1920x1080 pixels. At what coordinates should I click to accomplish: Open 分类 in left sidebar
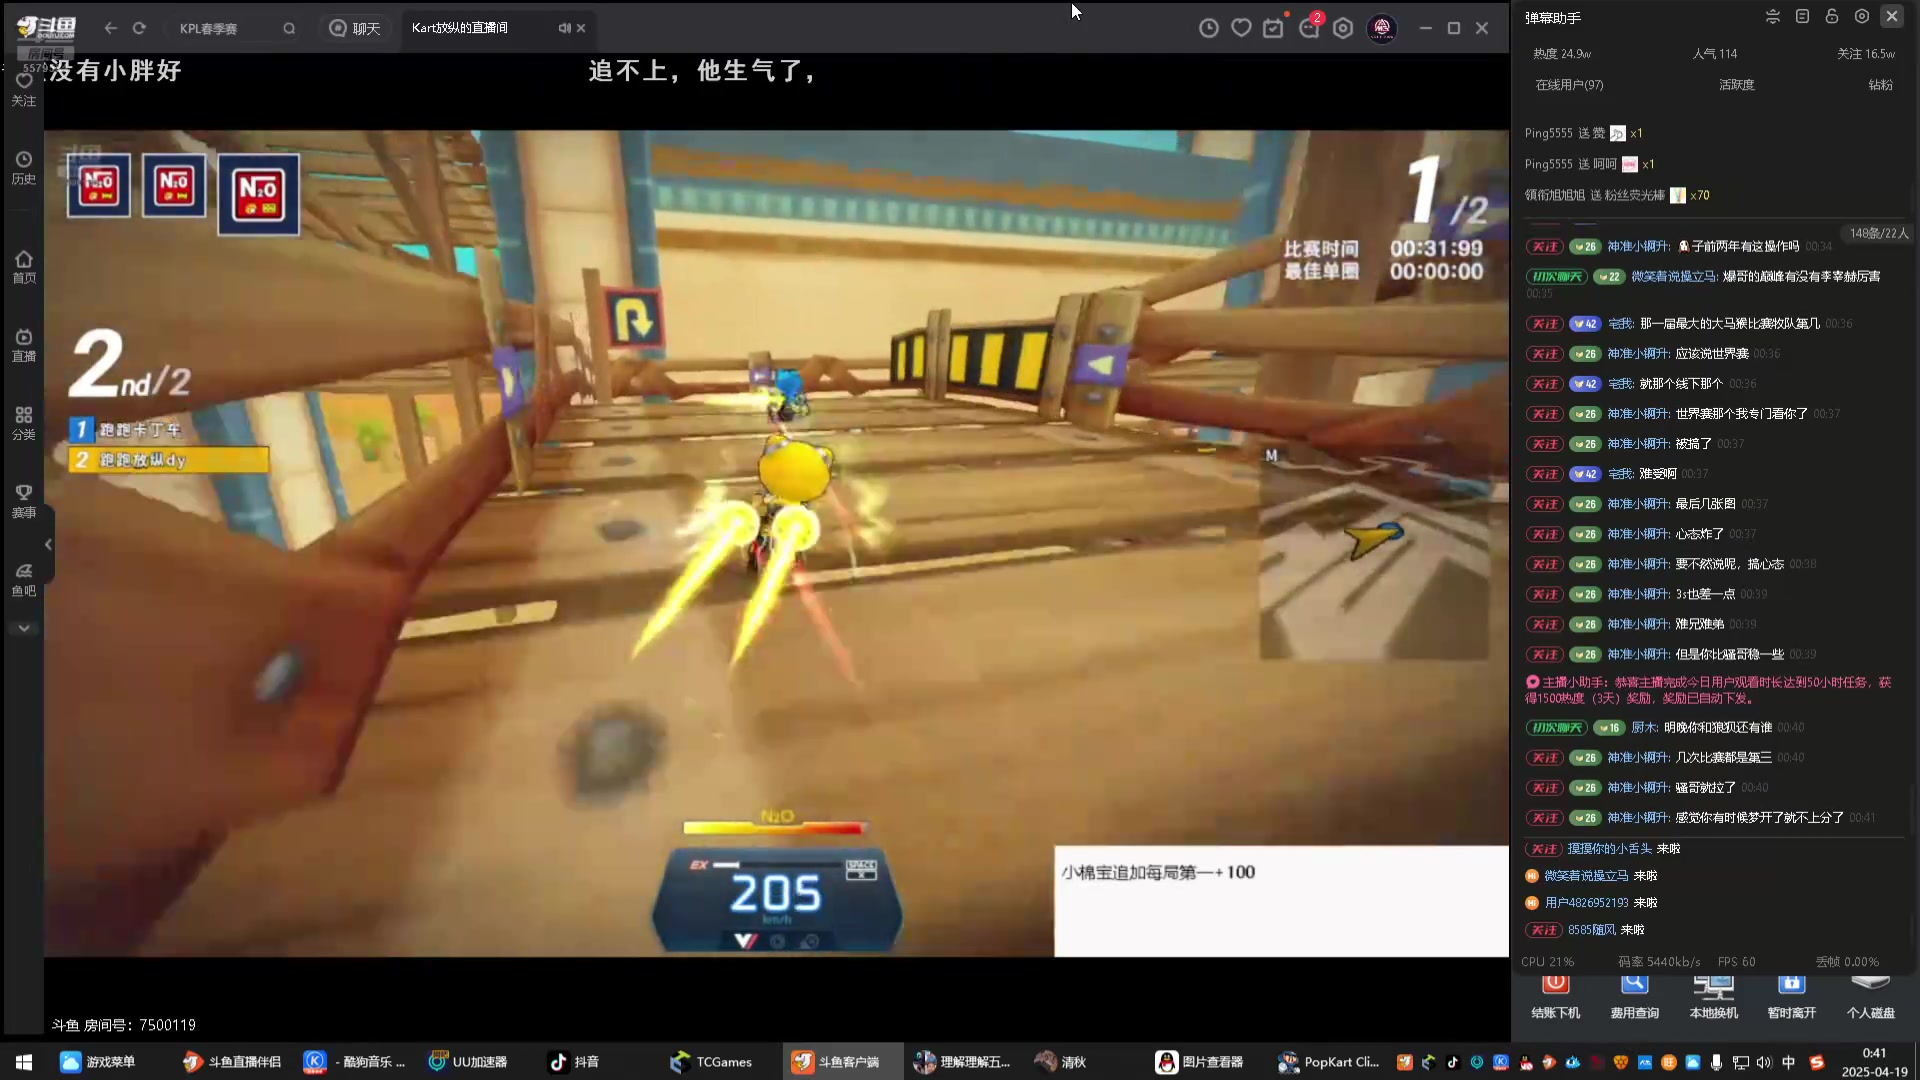pos(24,423)
